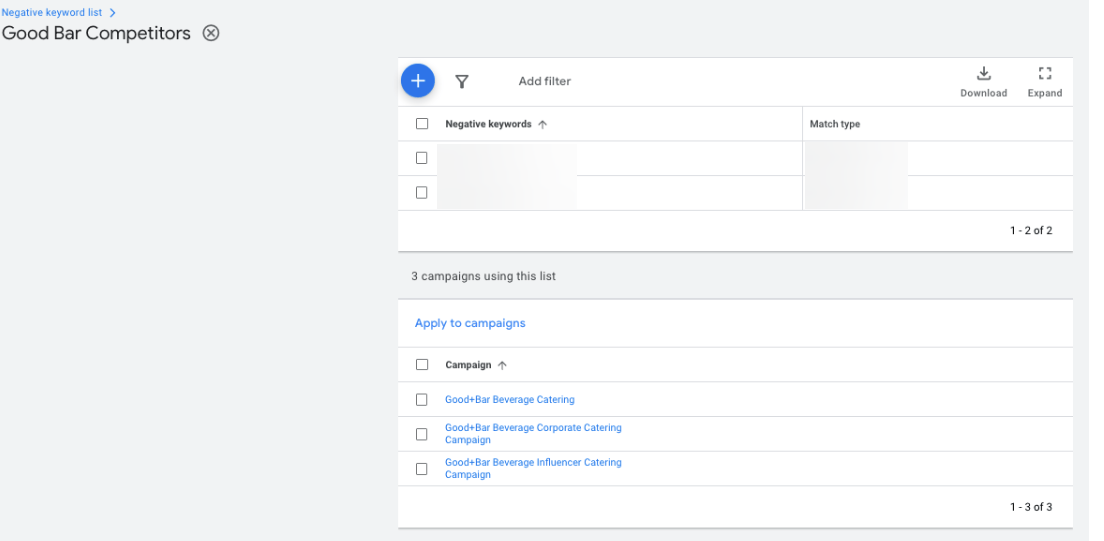Select all negative keywords checkbox
This screenshot has height=541, width=1104.
[x=422, y=124]
